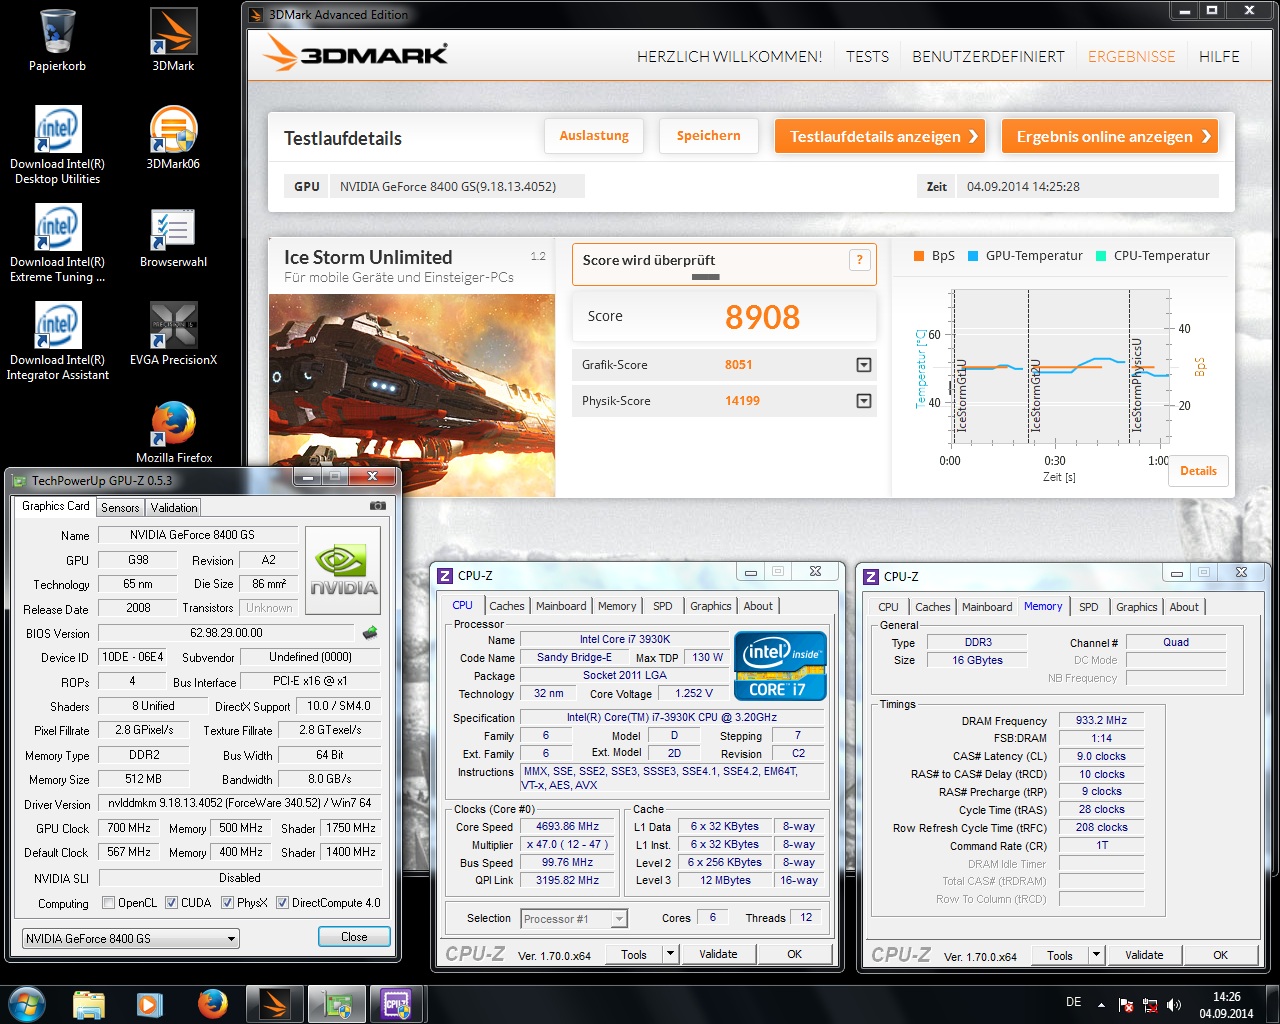Click the blue GPU-Temperatur legend swatch
Image resolution: width=1280 pixels, height=1024 pixels.
tap(972, 256)
